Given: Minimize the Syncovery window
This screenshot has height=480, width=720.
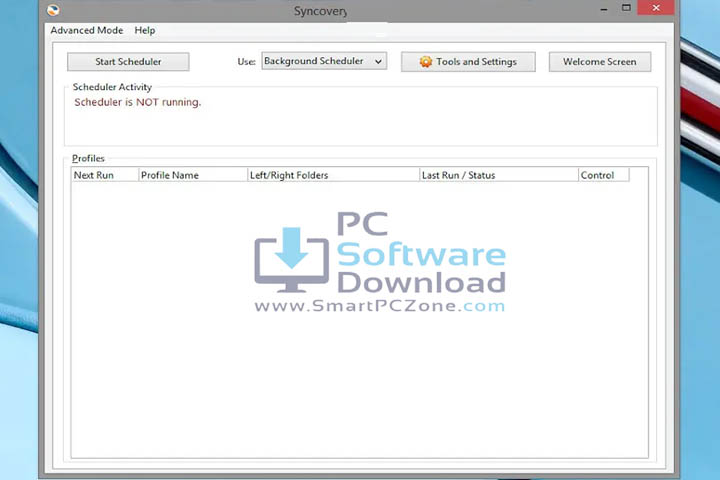Looking at the screenshot, I should [x=604, y=9].
